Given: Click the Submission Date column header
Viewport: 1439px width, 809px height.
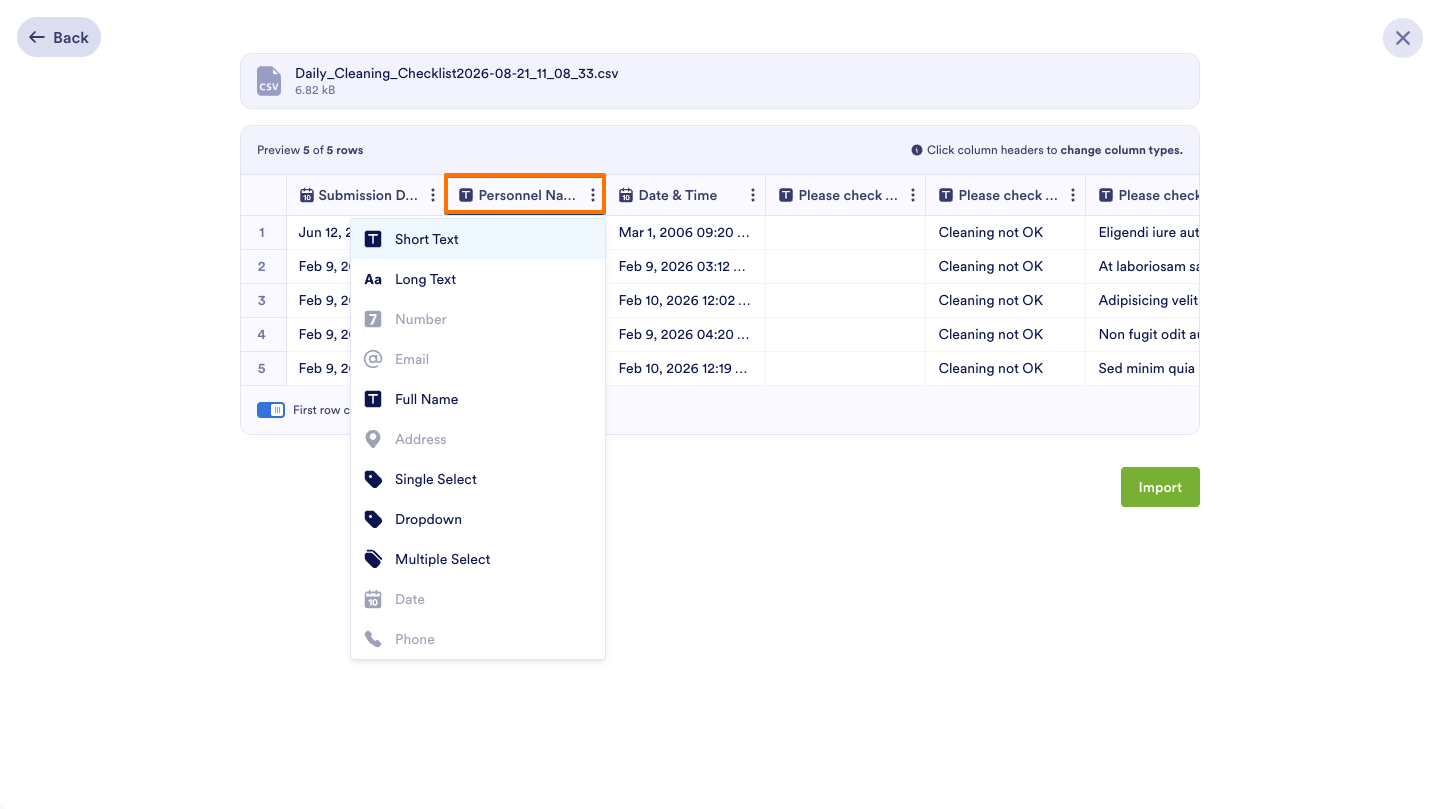Looking at the screenshot, I should [x=366, y=195].
